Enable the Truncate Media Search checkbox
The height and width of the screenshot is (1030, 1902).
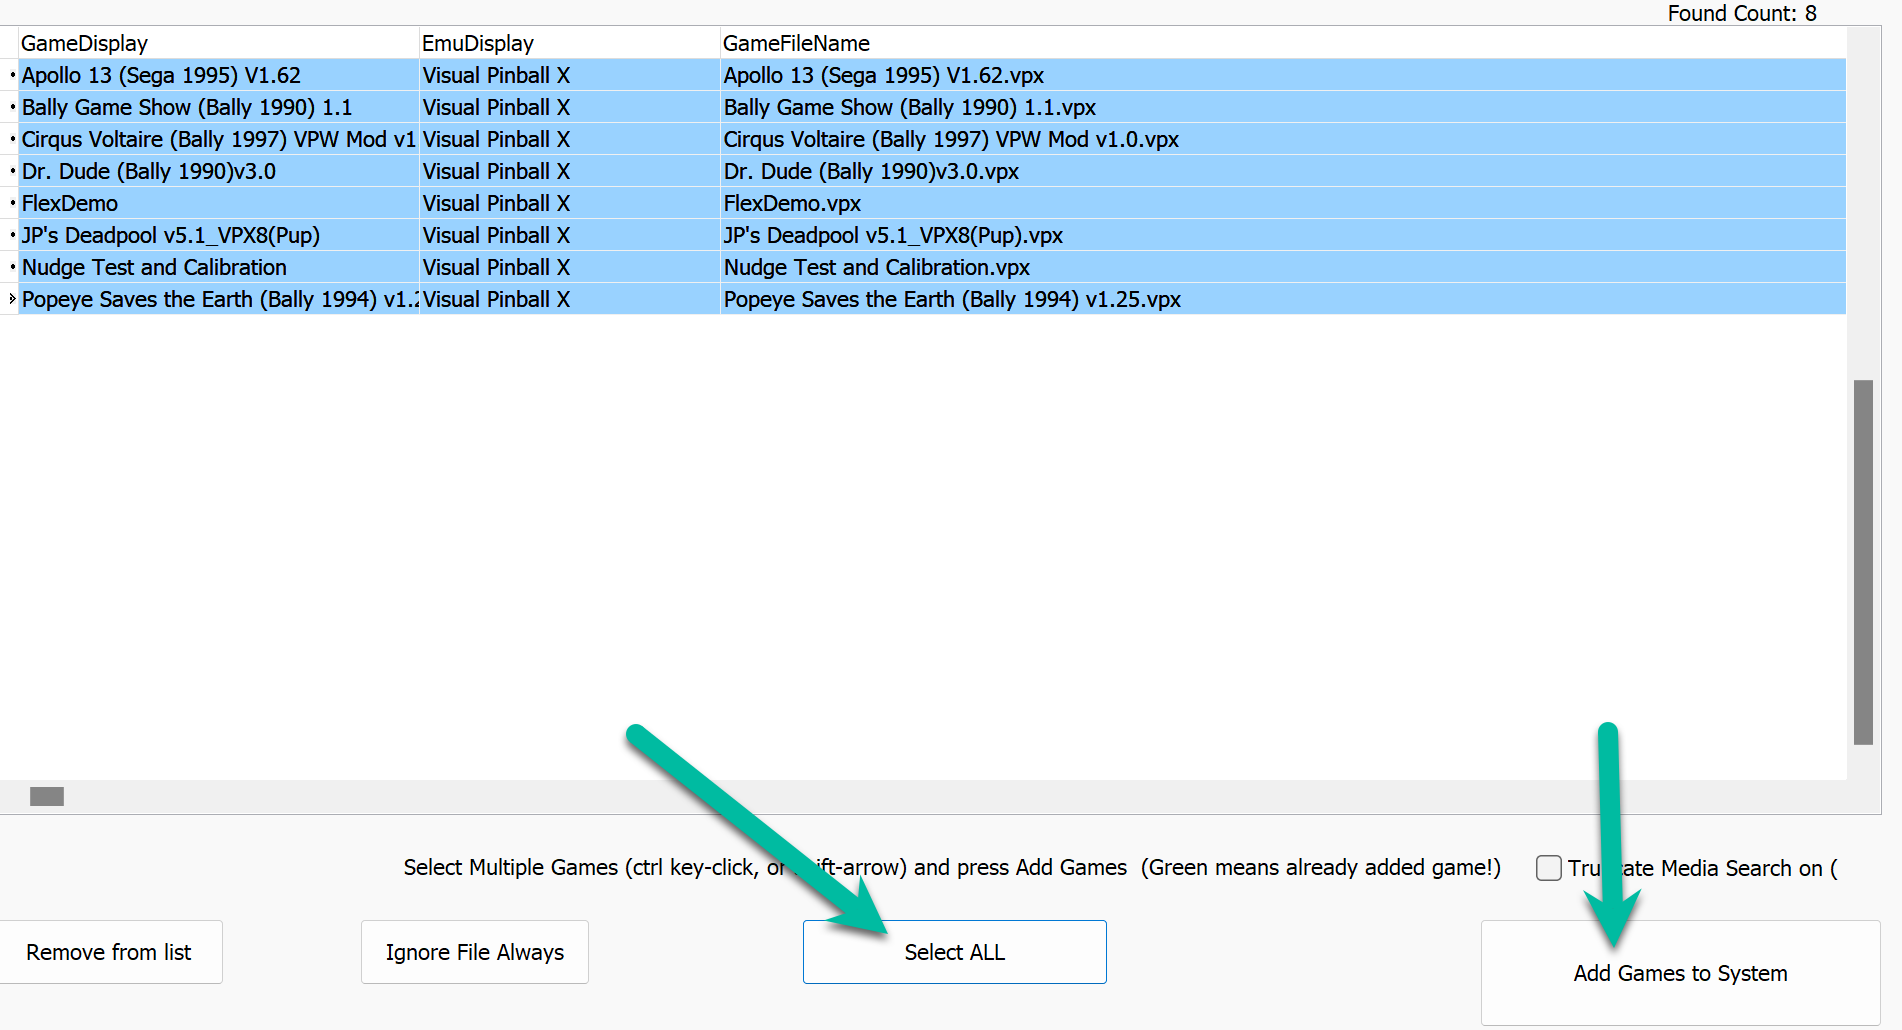pyautogui.click(x=1548, y=868)
